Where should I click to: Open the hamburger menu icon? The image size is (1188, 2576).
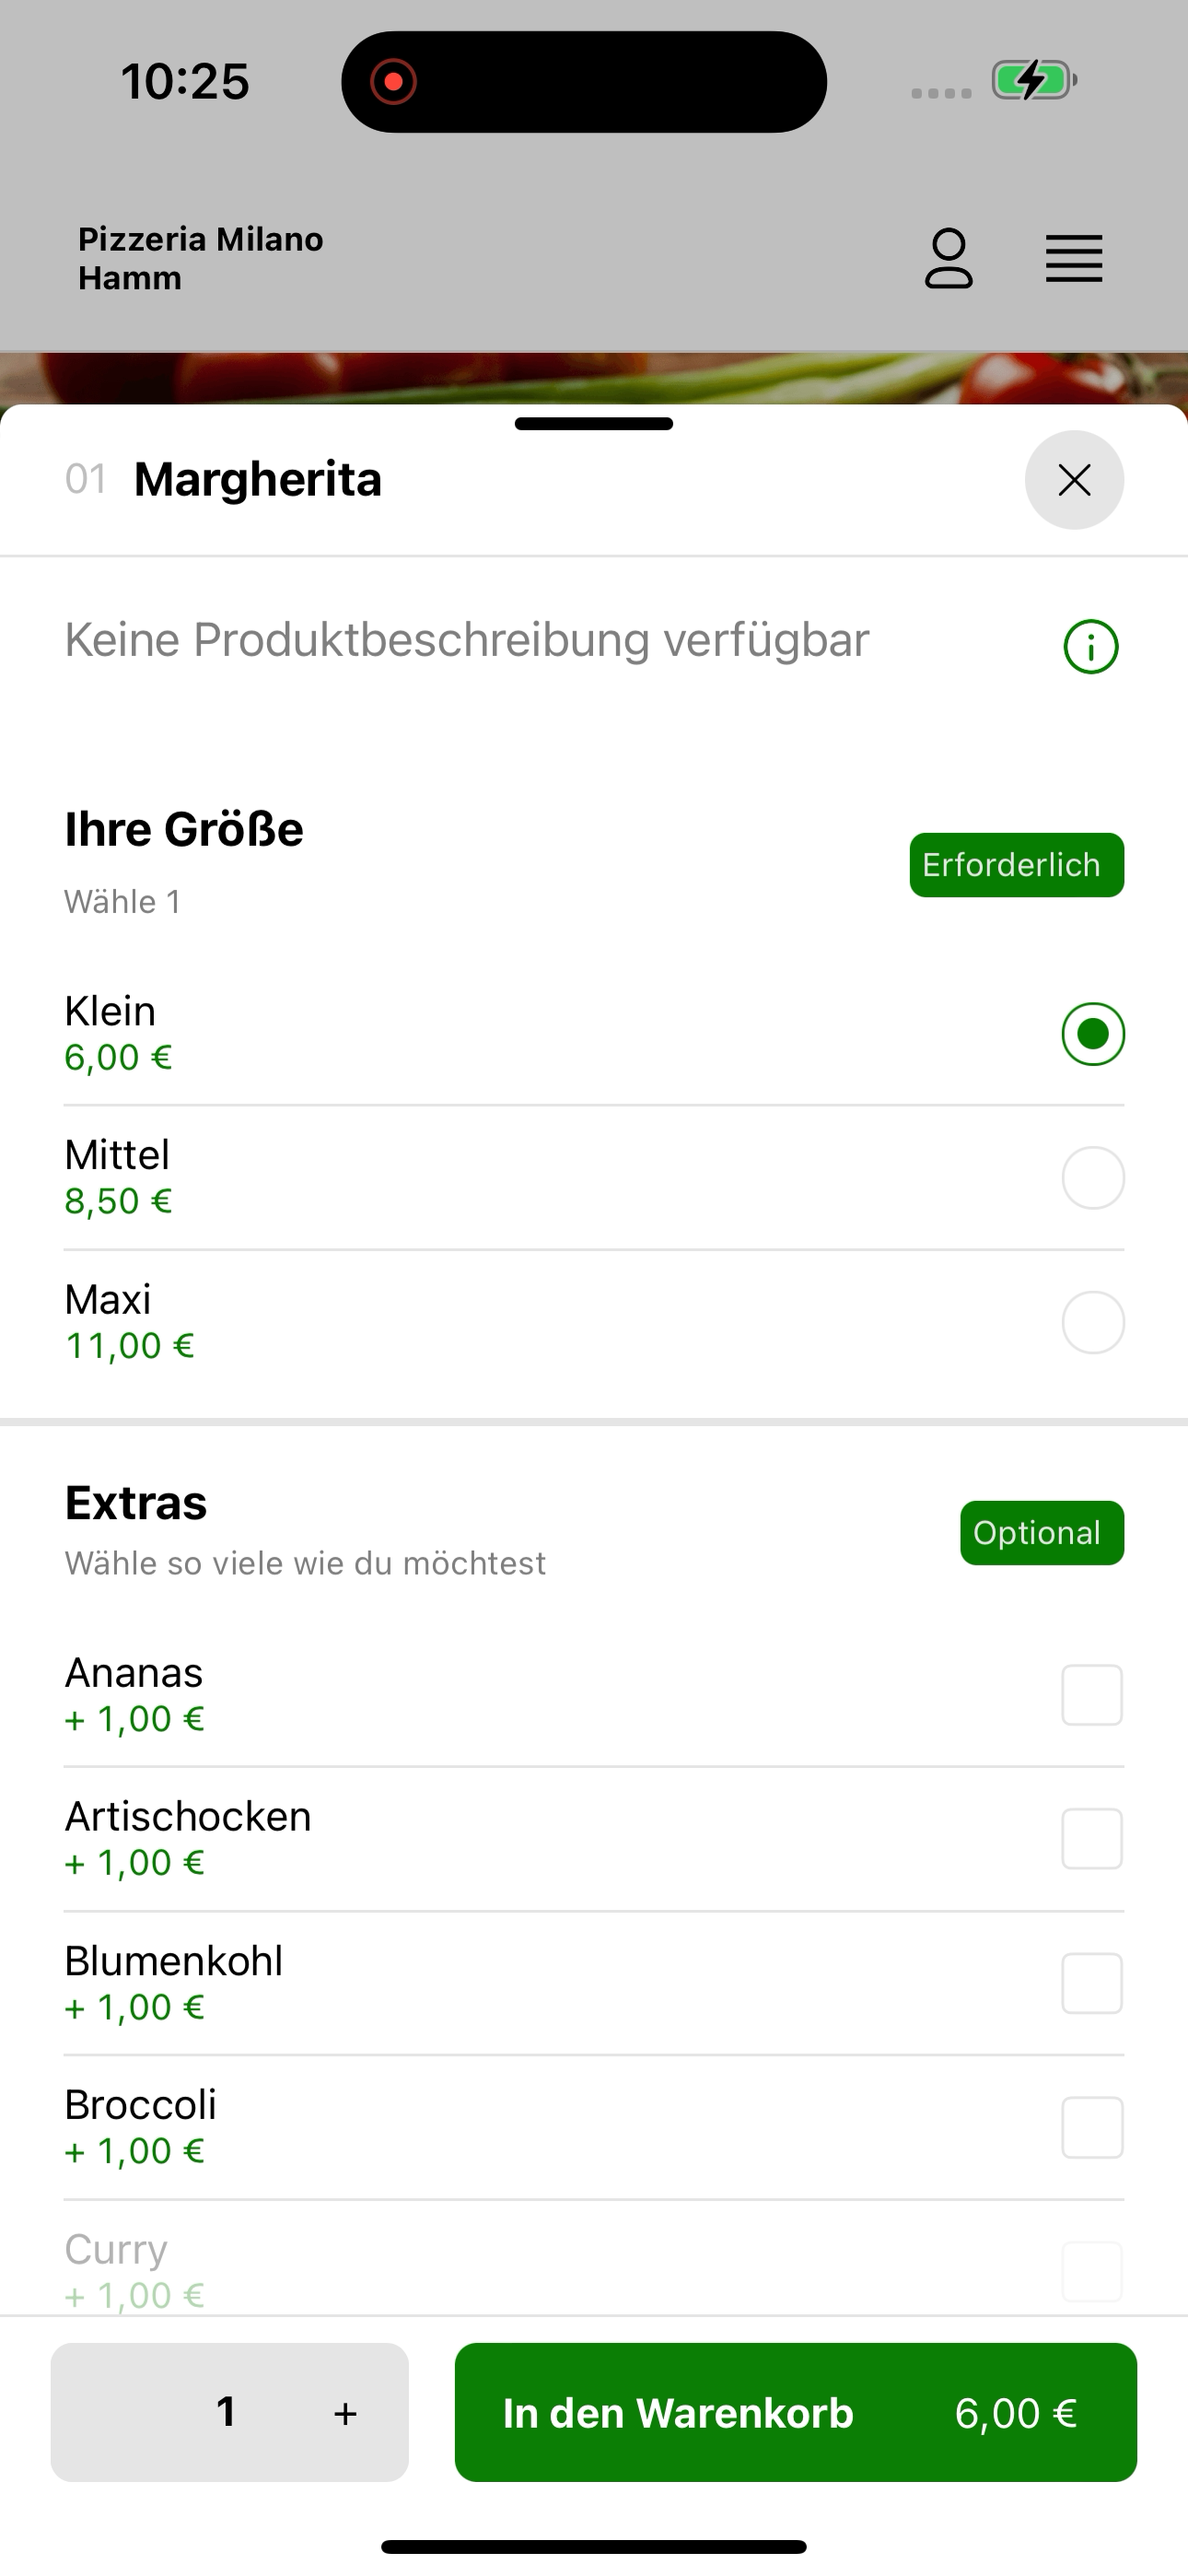coord(1074,259)
